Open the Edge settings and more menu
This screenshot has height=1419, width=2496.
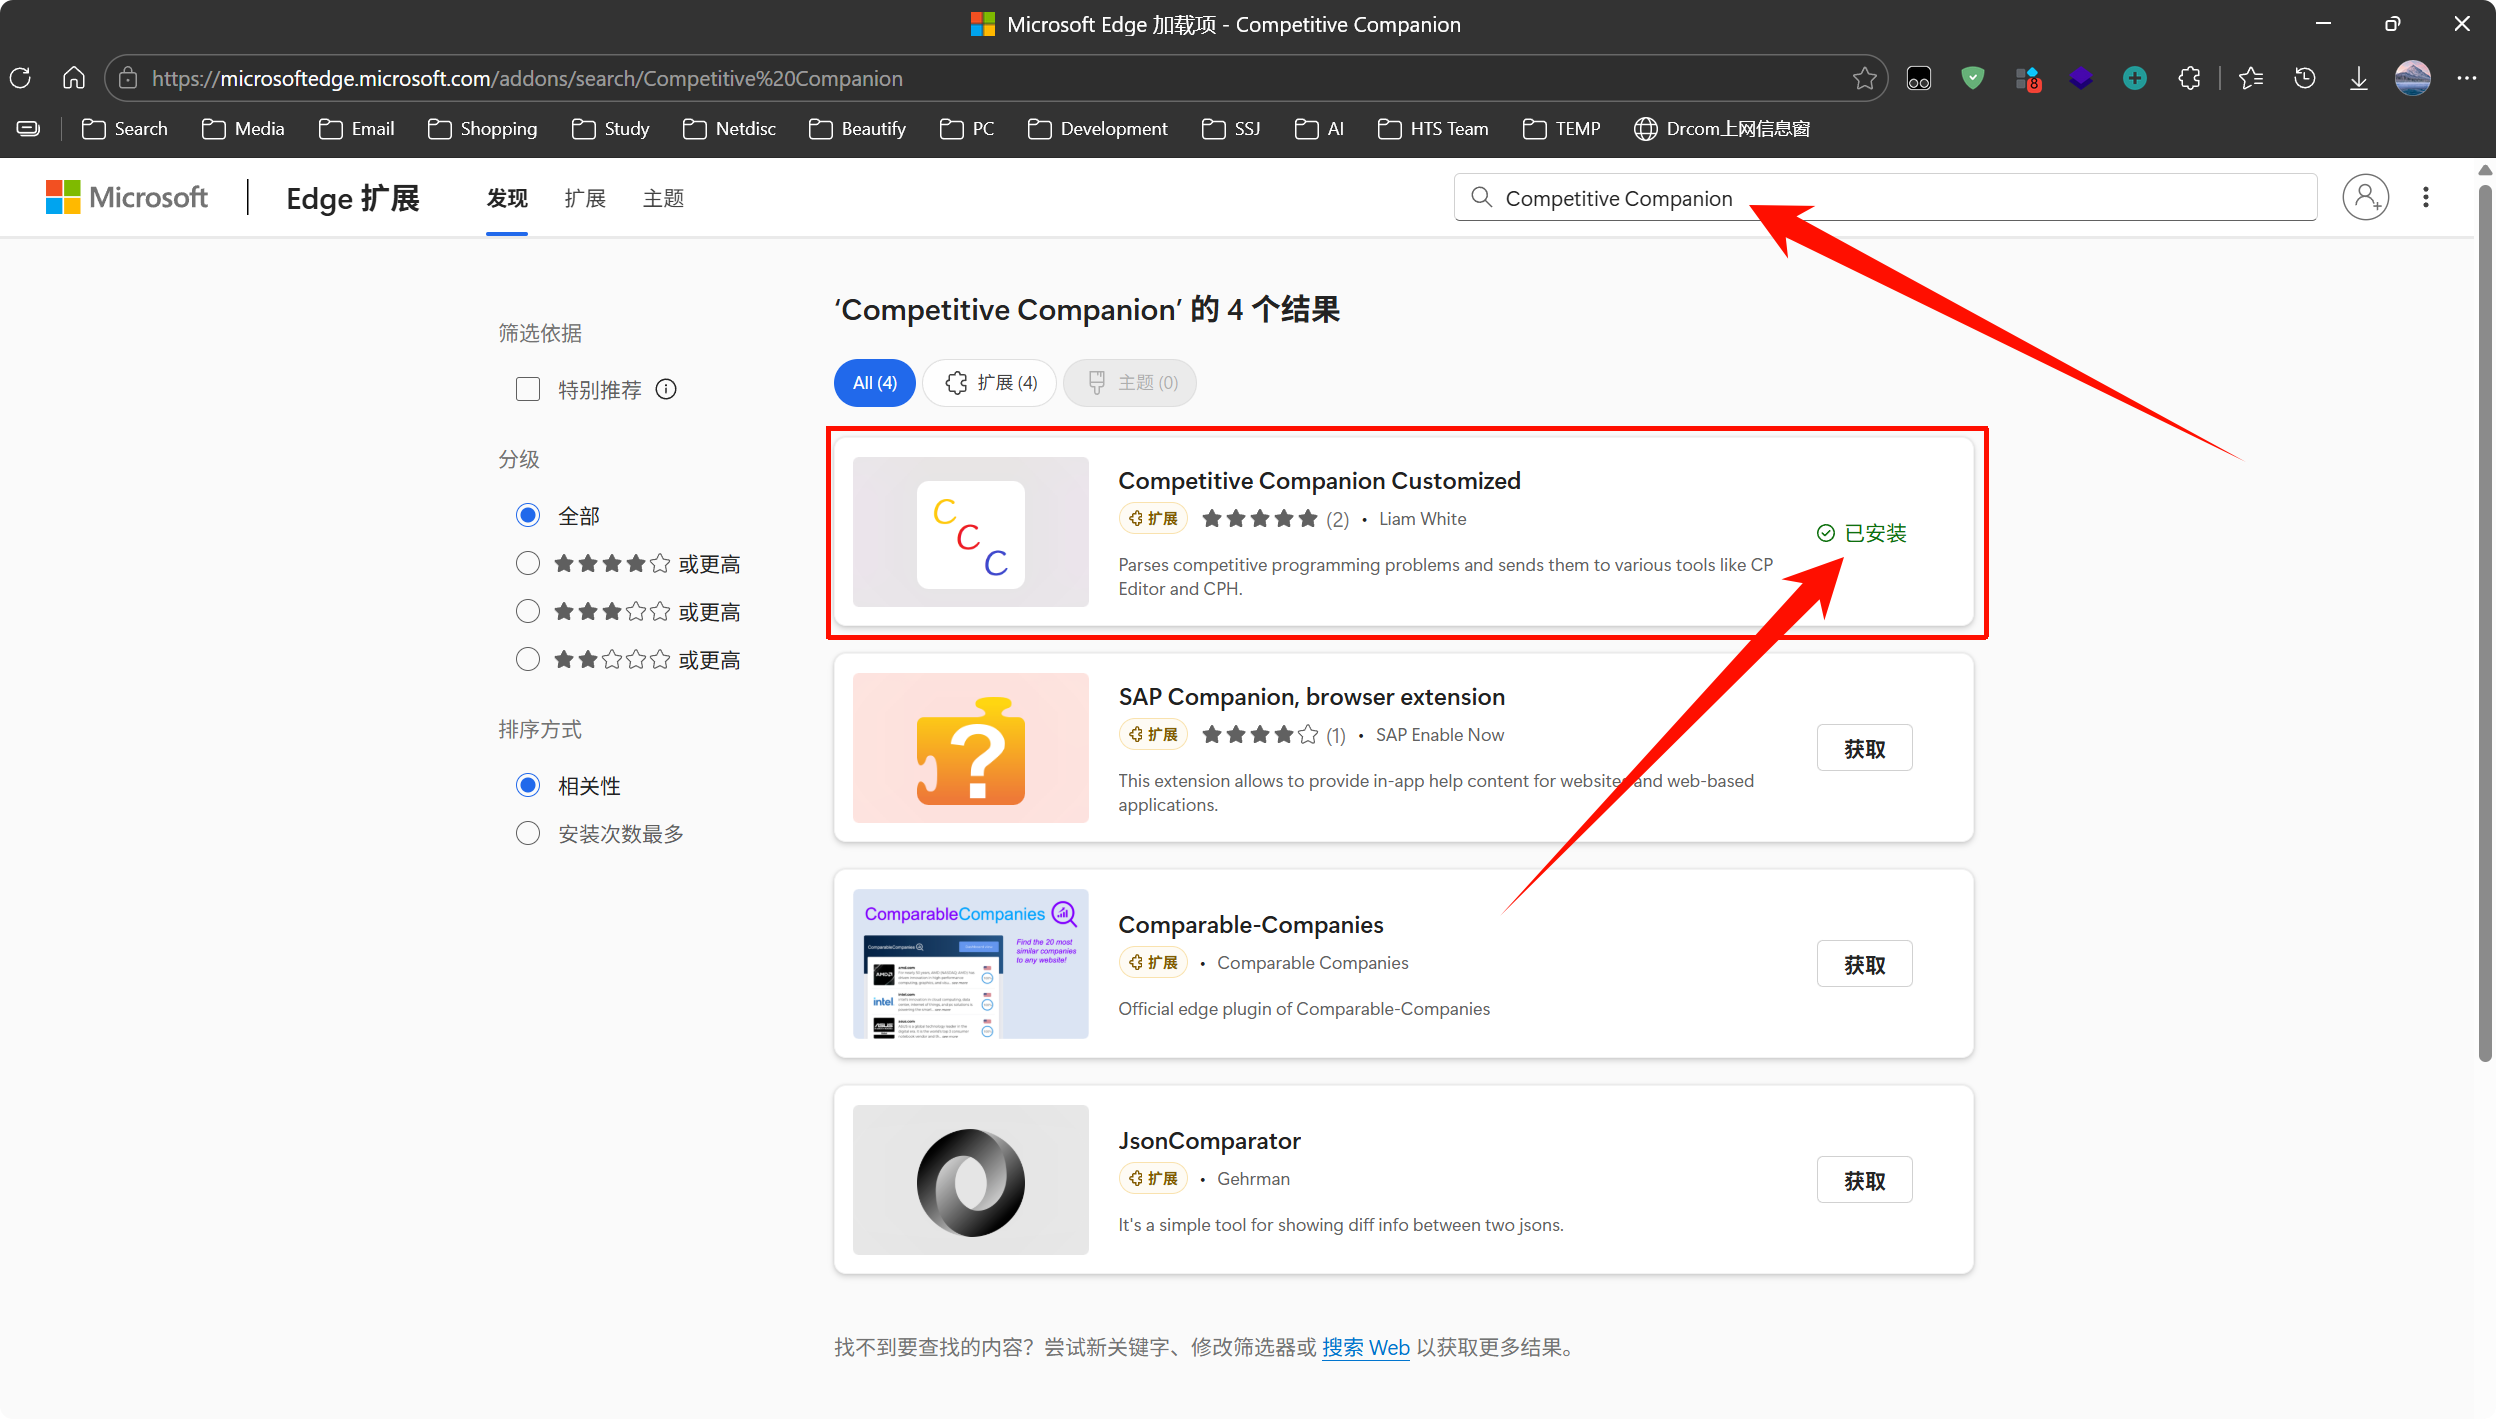point(2467,78)
